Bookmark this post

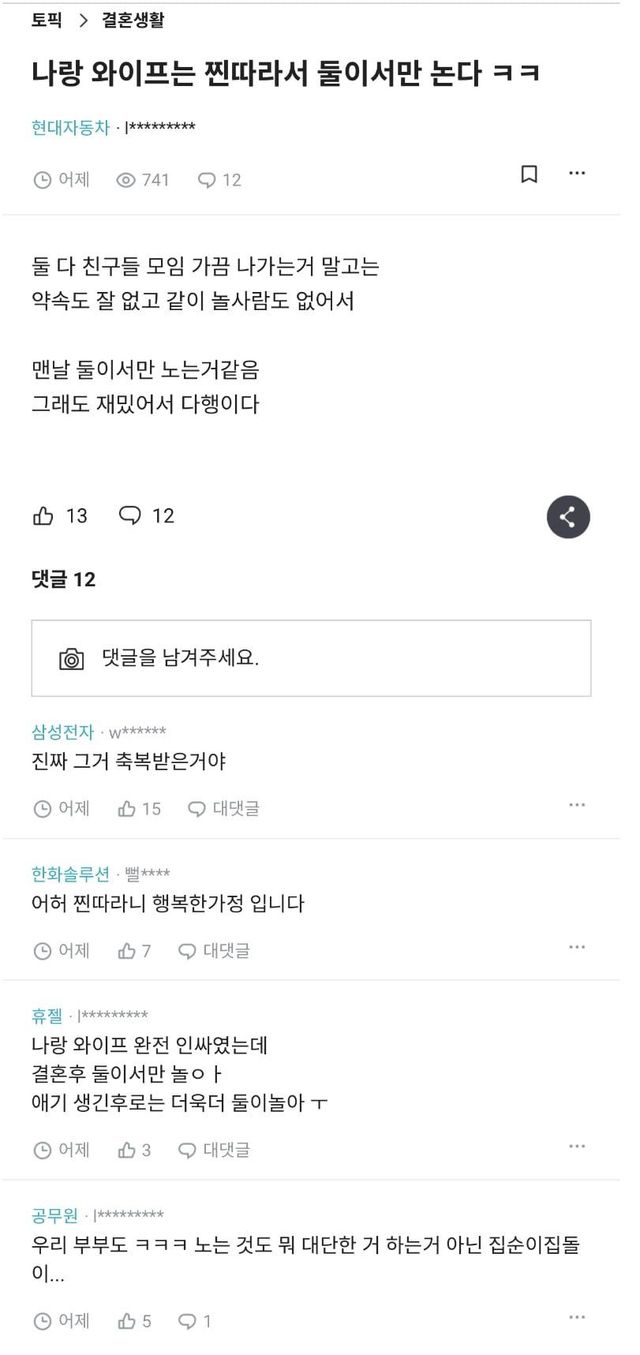click(x=529, y=174)
